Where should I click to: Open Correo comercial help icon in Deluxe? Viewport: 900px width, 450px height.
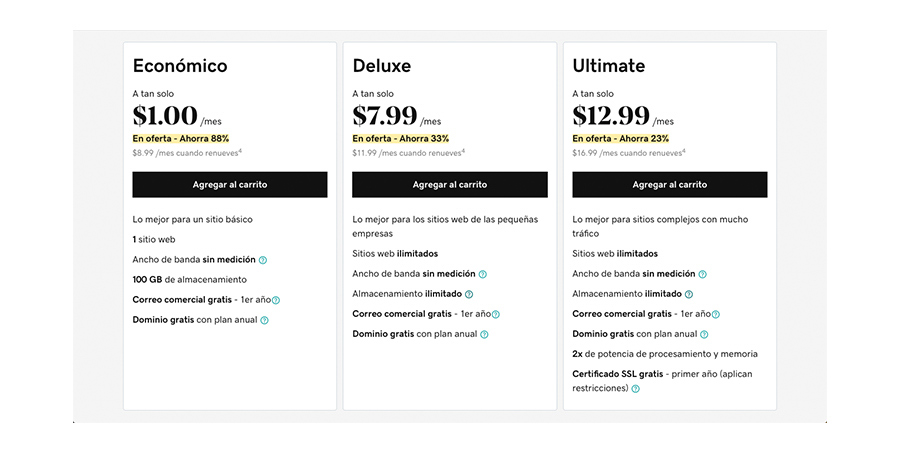496,315
